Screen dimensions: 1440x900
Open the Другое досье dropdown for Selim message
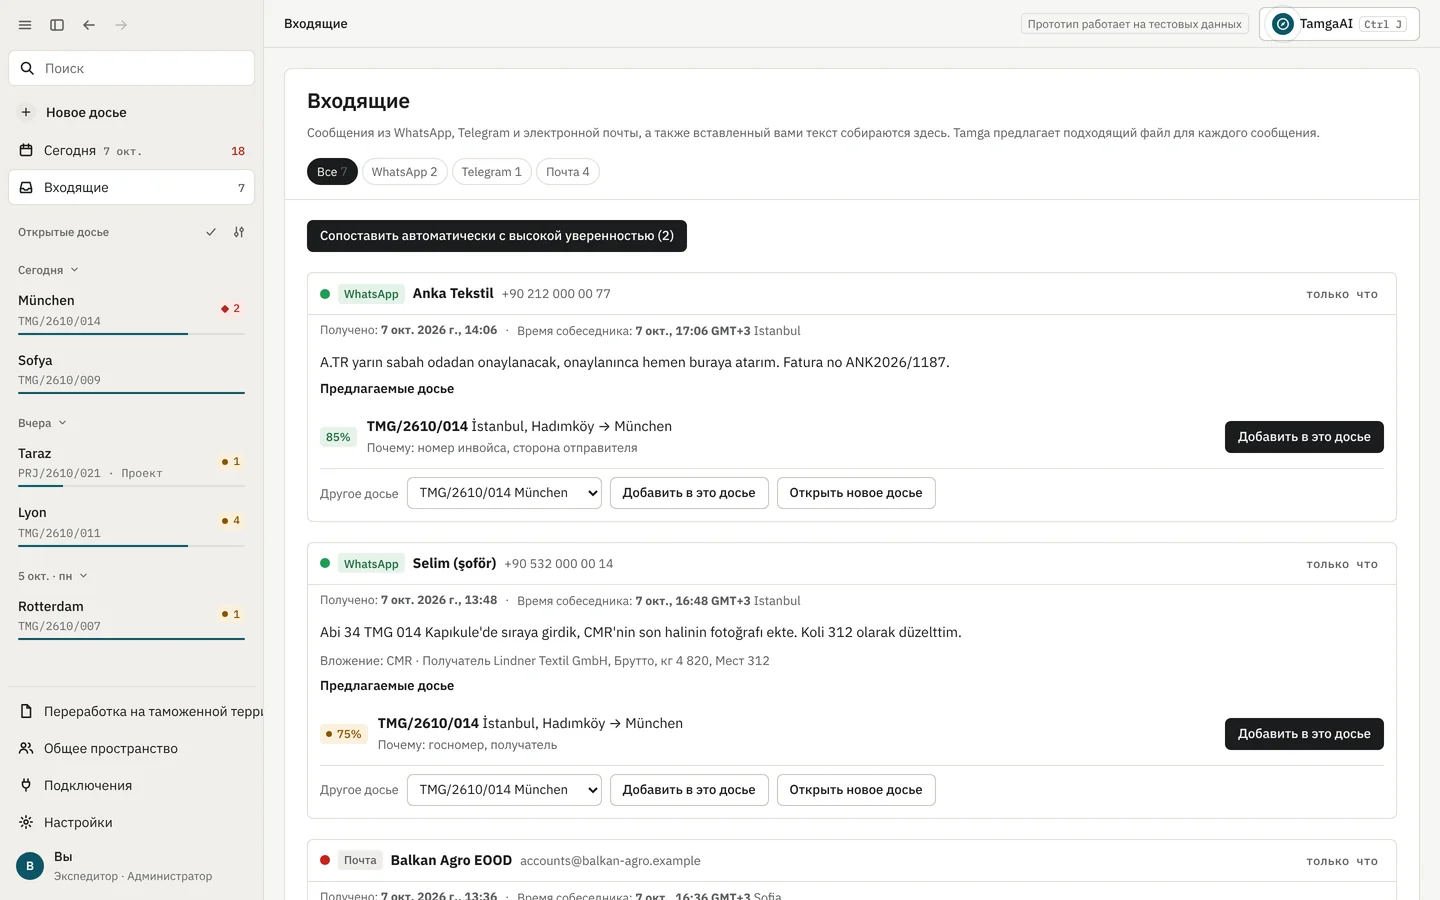coord(504,790)
